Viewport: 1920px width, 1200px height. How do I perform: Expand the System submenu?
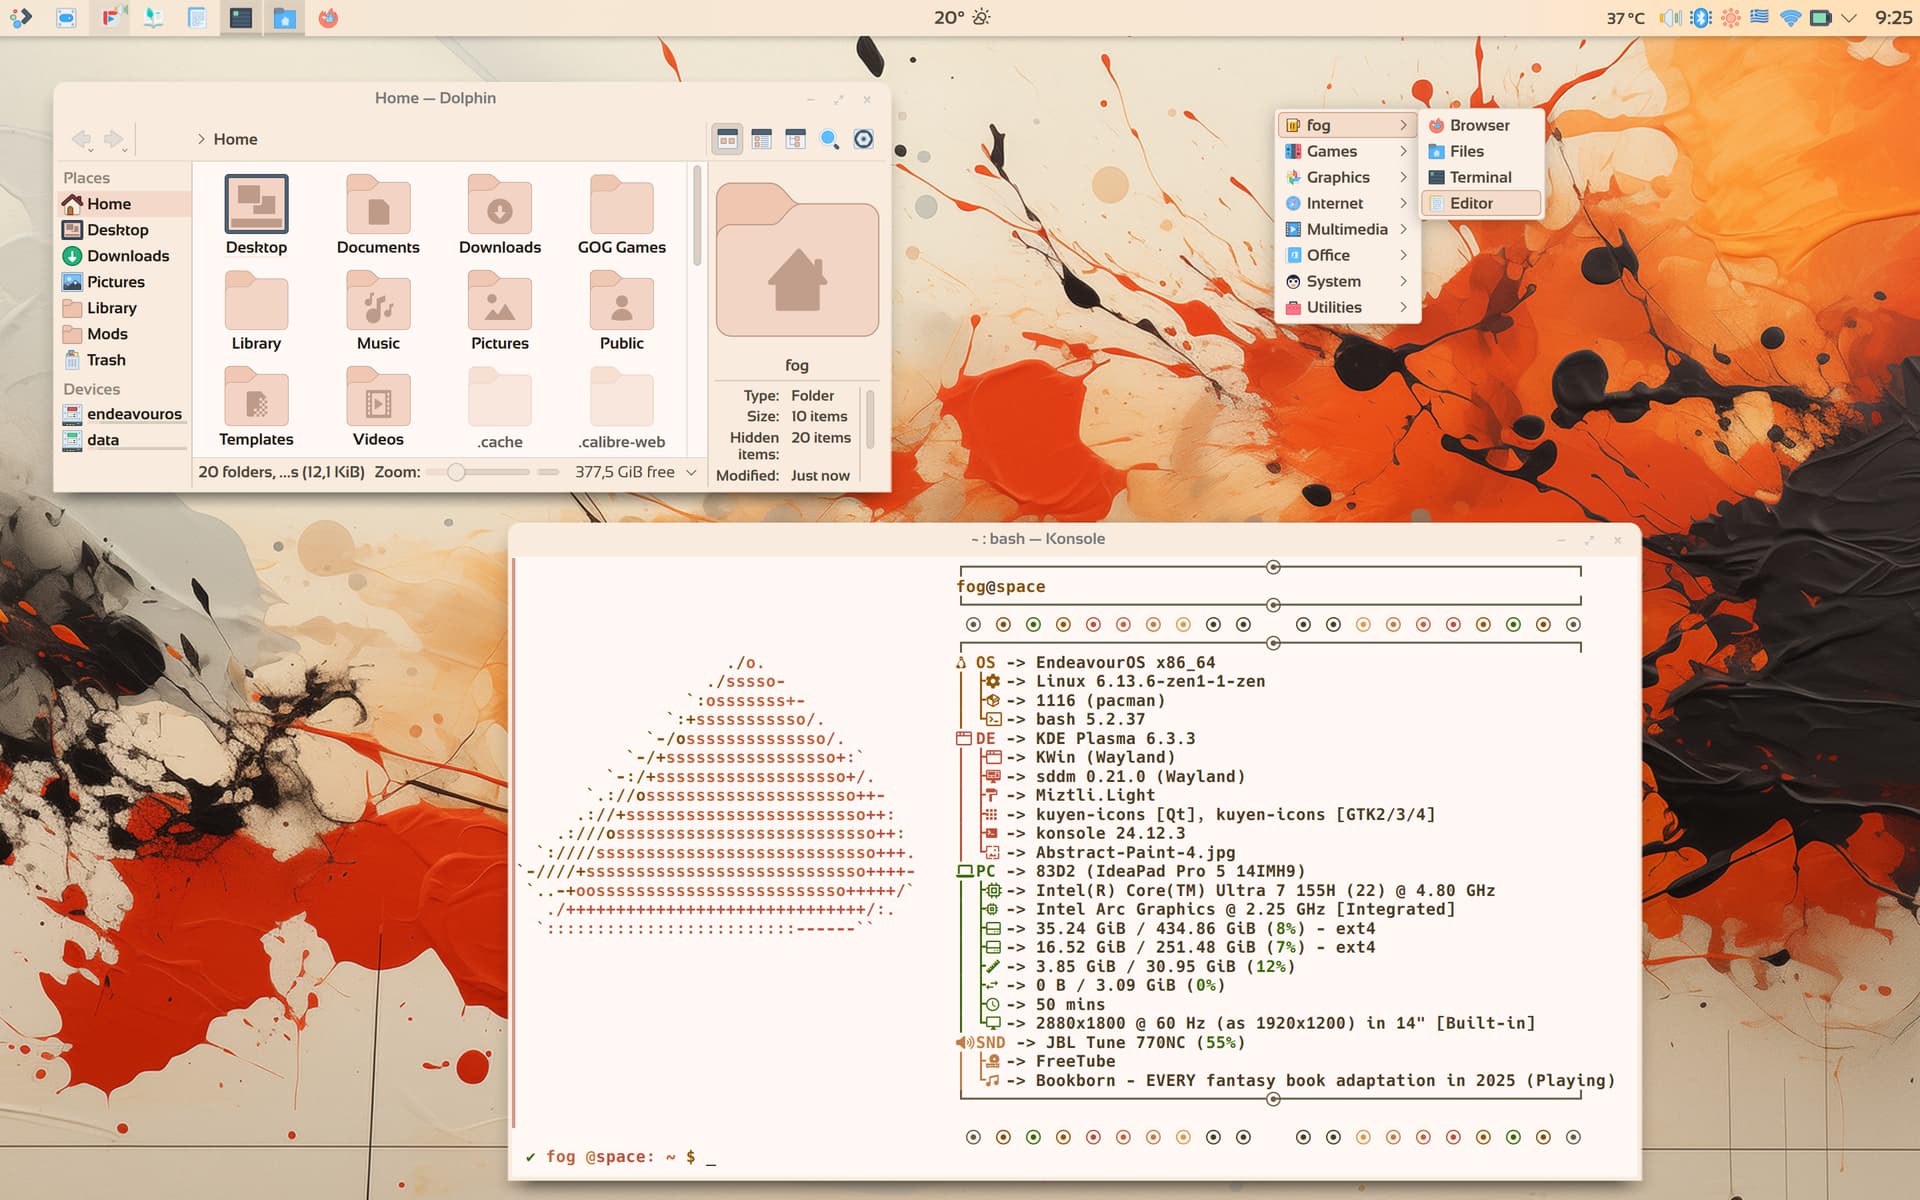click(1348, 281)
